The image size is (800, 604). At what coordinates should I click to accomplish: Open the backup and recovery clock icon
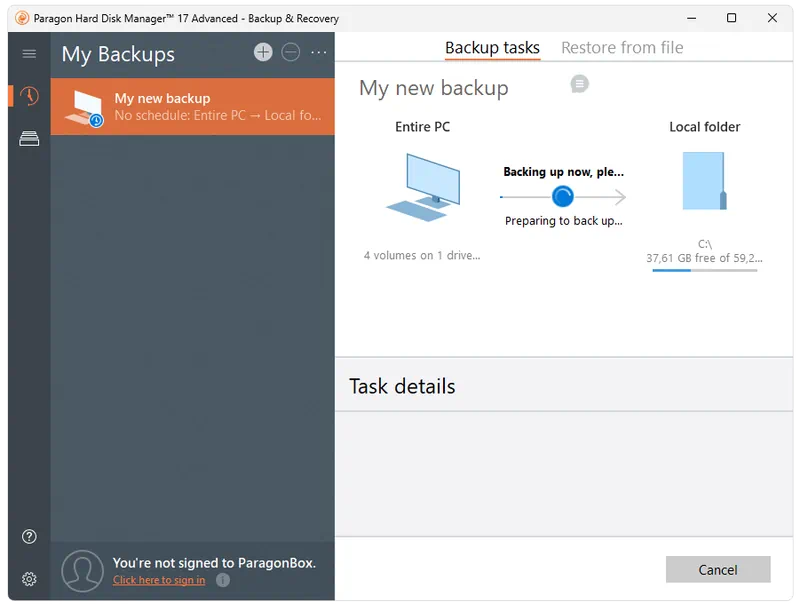pyautogui.click(x=29, y=96)
